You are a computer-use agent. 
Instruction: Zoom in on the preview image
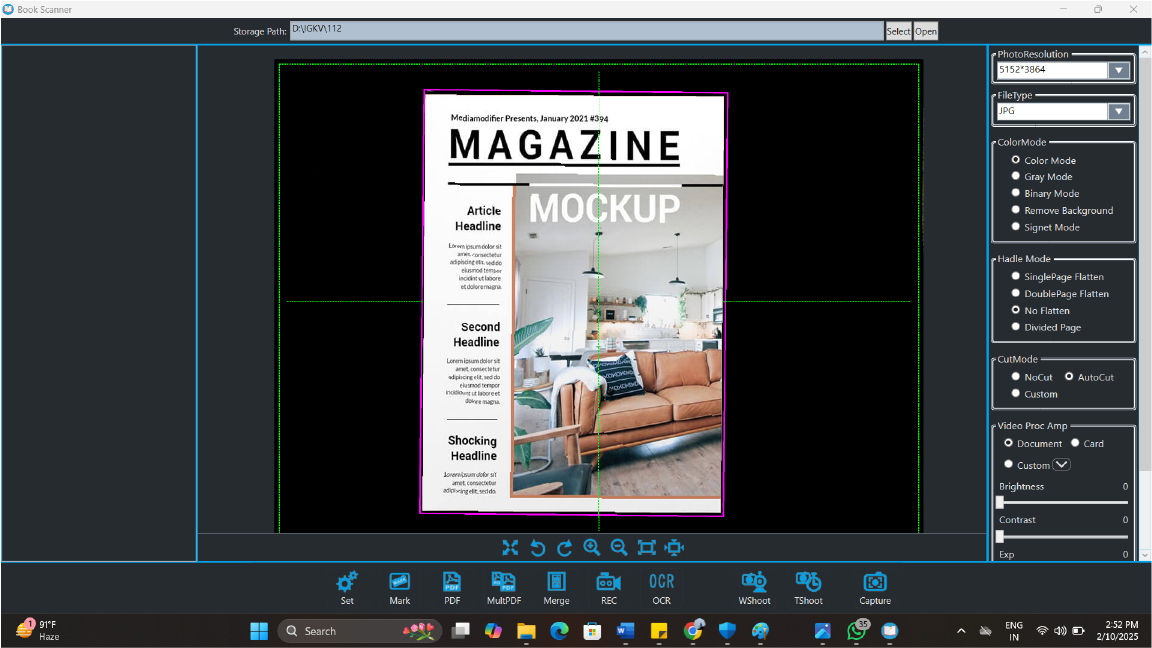pyautogui.click(x=592, y=547)
